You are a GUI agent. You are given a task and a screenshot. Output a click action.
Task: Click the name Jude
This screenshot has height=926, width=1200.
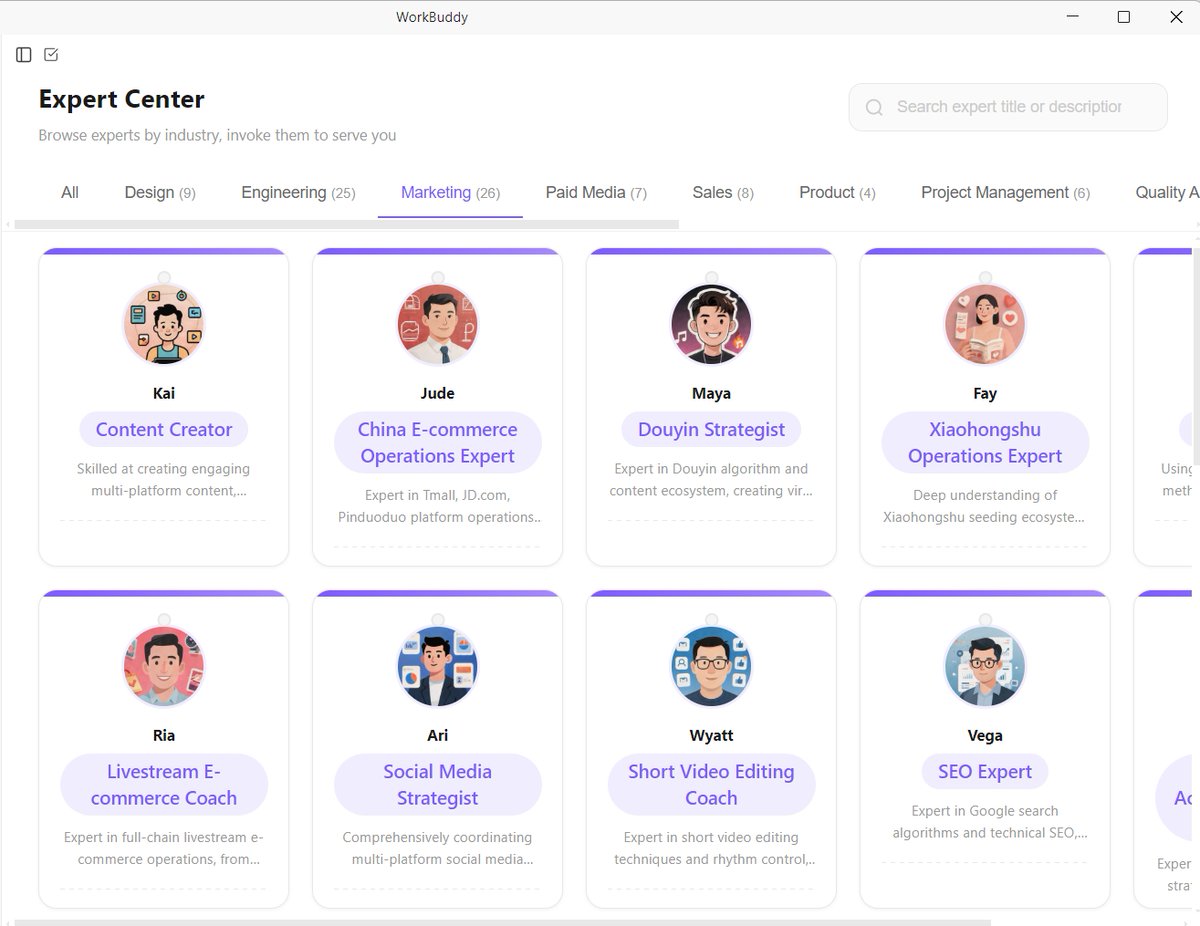click(438, 394)
